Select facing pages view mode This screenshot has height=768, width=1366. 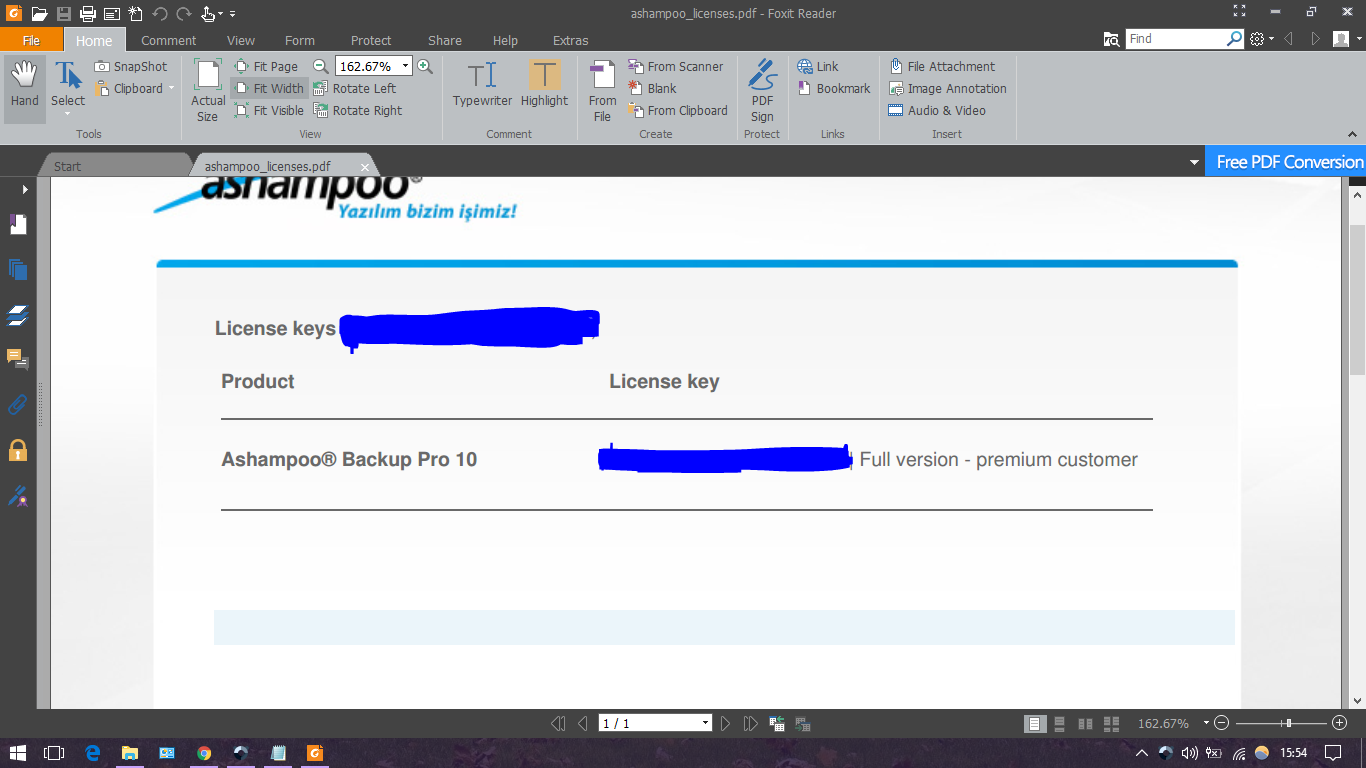(1085, 723)
